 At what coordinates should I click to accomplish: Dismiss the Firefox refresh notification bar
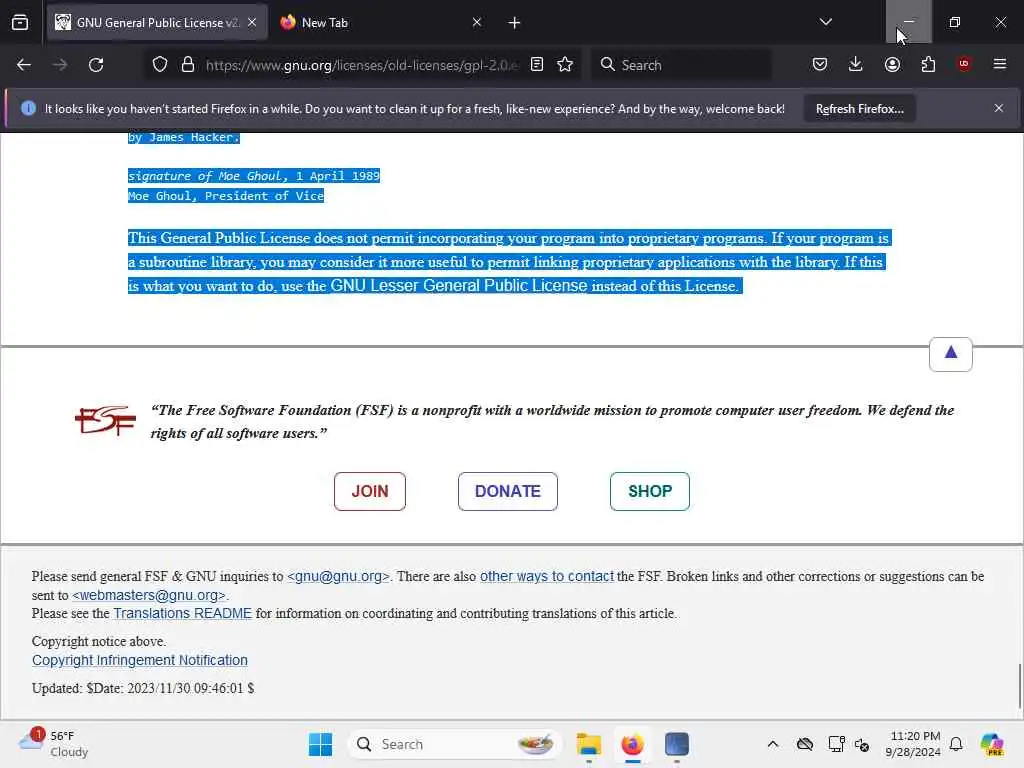coord(999,108)
